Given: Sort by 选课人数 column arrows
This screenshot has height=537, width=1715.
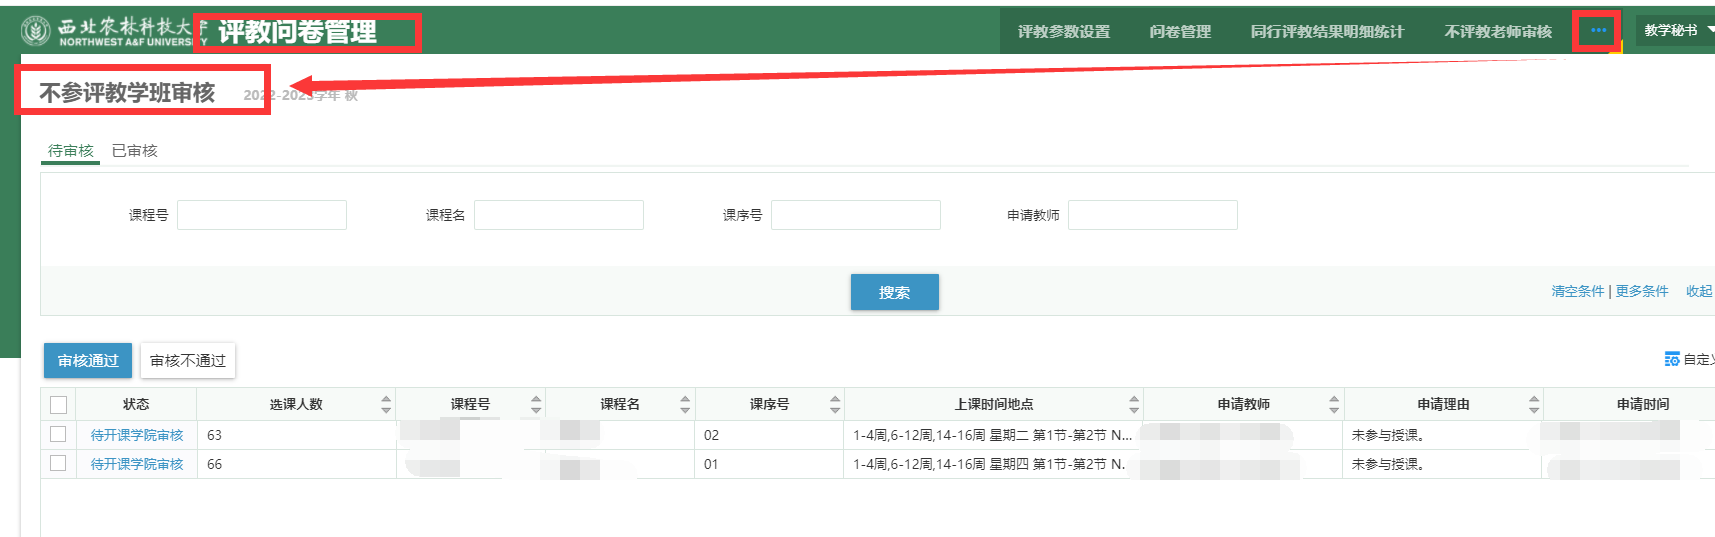Looking at the screenshot, I should pyautogui.click(x=386, y=404).
